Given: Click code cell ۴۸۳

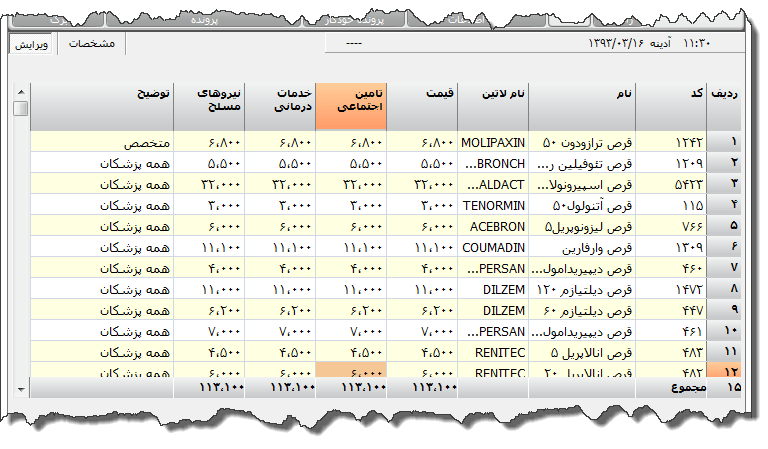Looking at the screenshot, I should [671, 353].
